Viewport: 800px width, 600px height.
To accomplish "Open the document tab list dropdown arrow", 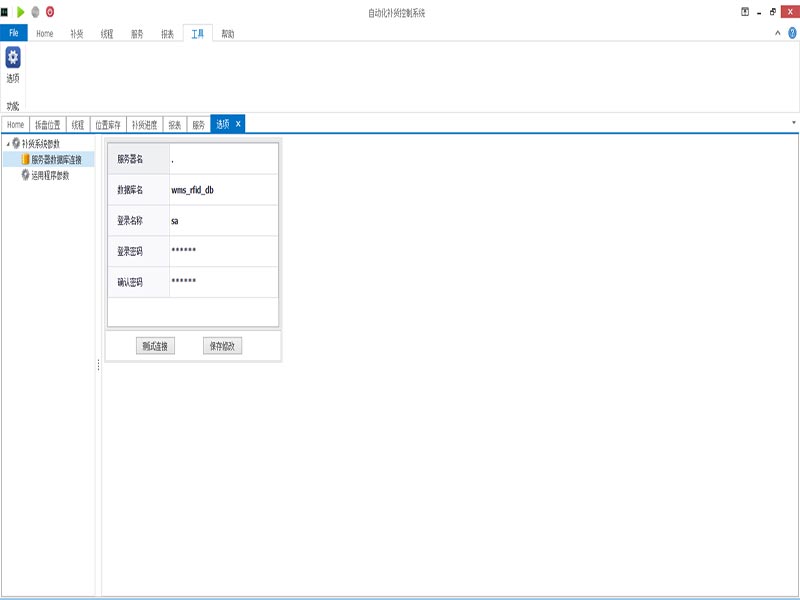I will point(794,123).
